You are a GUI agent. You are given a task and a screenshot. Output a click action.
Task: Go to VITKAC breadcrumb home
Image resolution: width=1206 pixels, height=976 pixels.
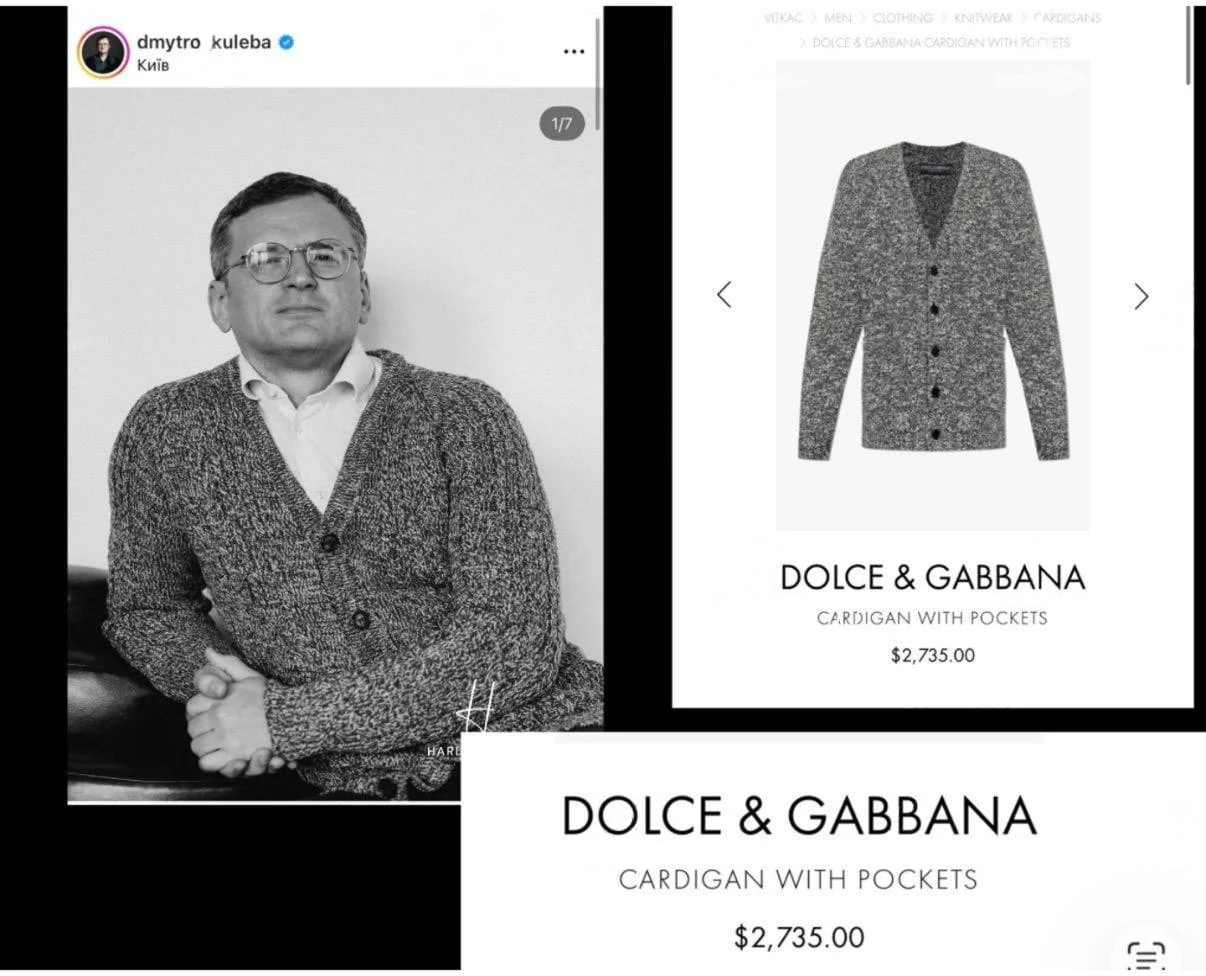click(783, 18)
